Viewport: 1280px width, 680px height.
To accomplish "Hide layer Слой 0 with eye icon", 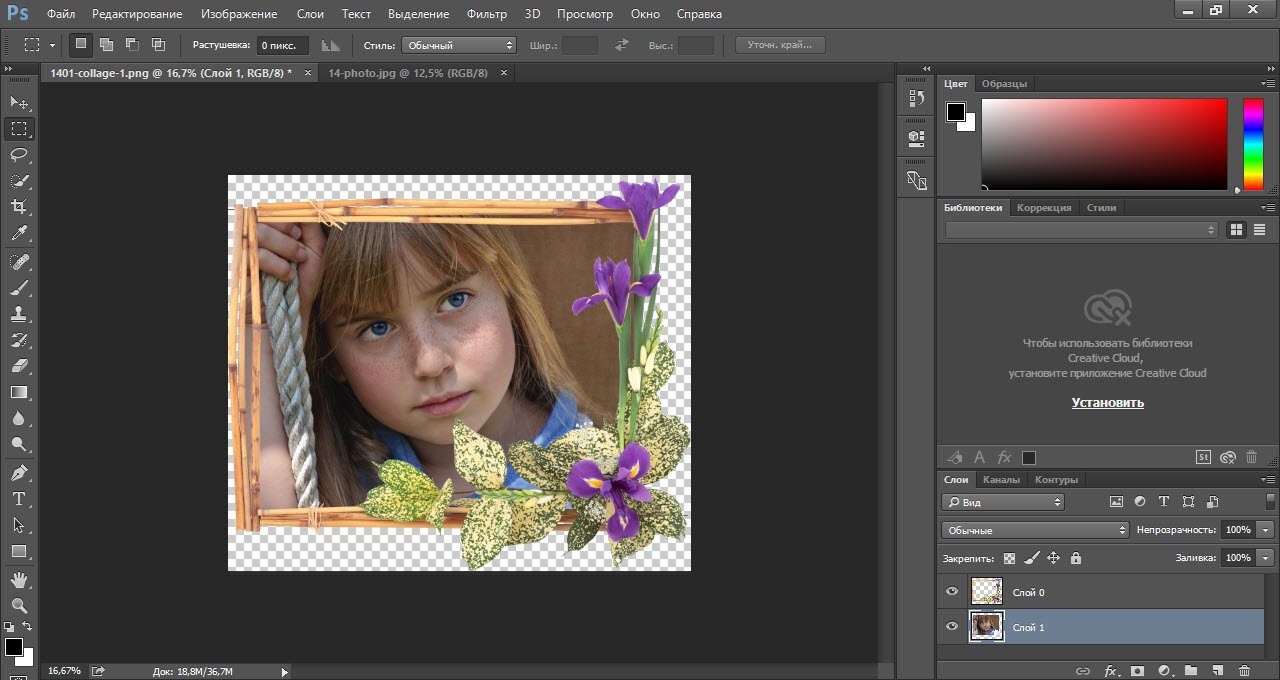I will tap(952, 592).
